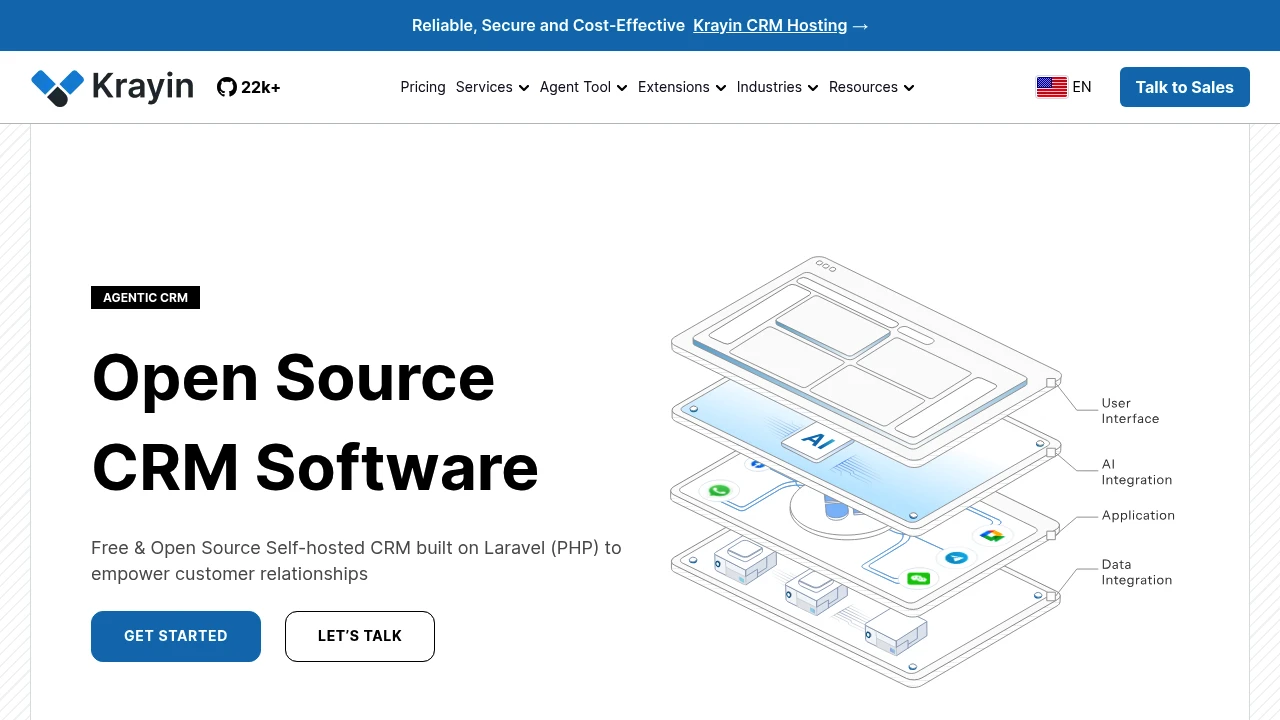Viewport: 1280px width, 720px height.
Task: Click the WeChat icon in the illustration
Action: [x=919, y=578]
